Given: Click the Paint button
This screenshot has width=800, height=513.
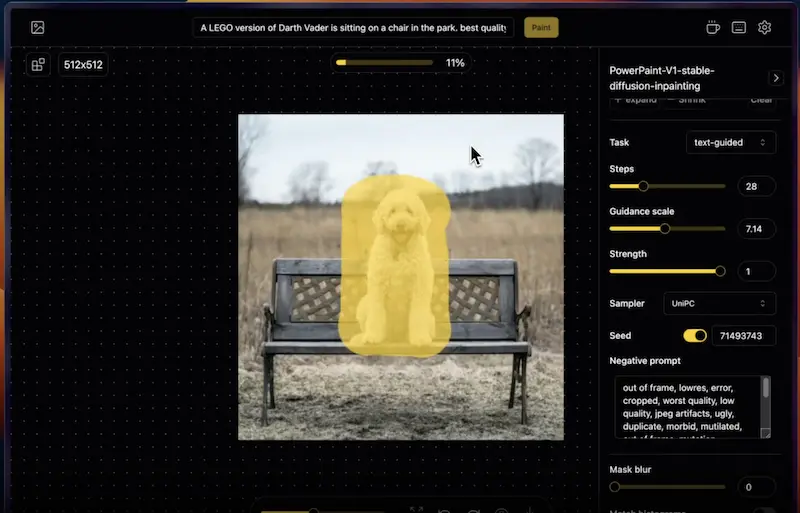Looking at the screenshot, I should pyautogui.click(x=541, y=28).
